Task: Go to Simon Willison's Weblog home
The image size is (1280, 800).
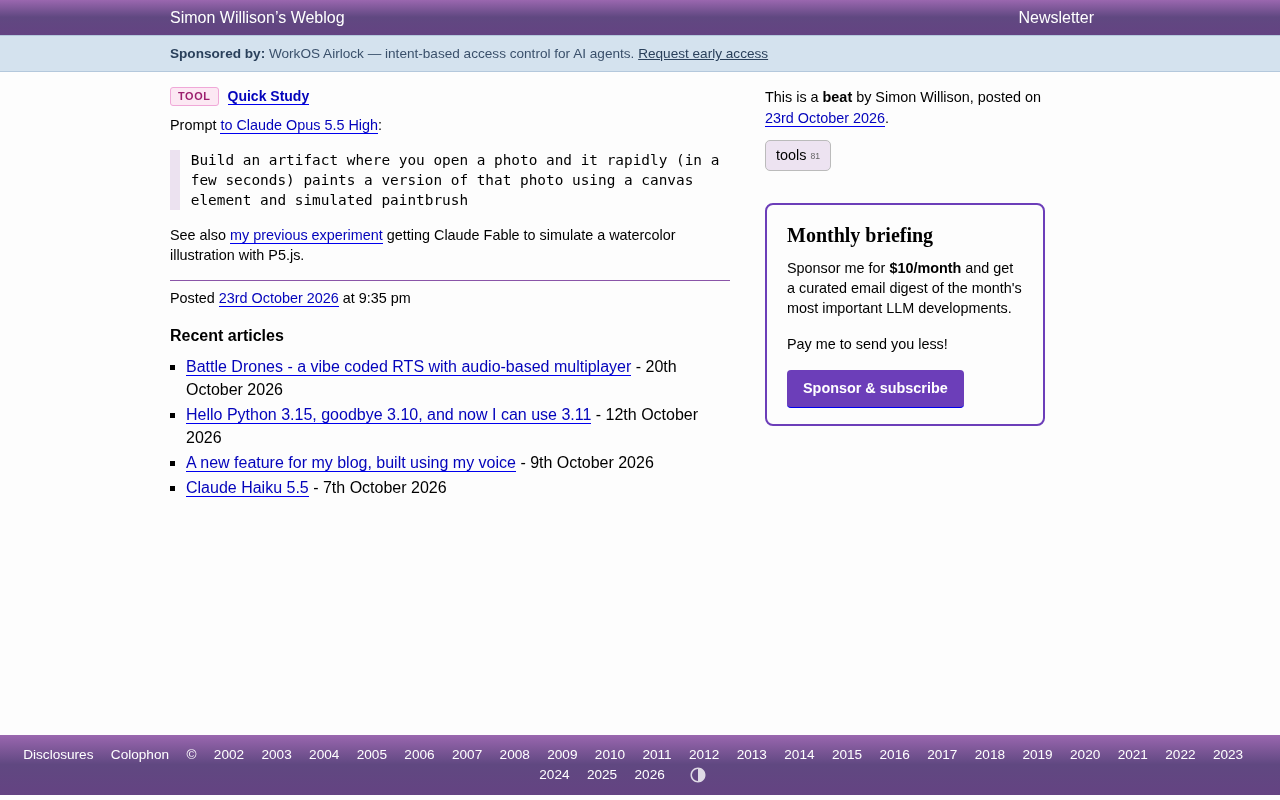Action: (257, 18)
